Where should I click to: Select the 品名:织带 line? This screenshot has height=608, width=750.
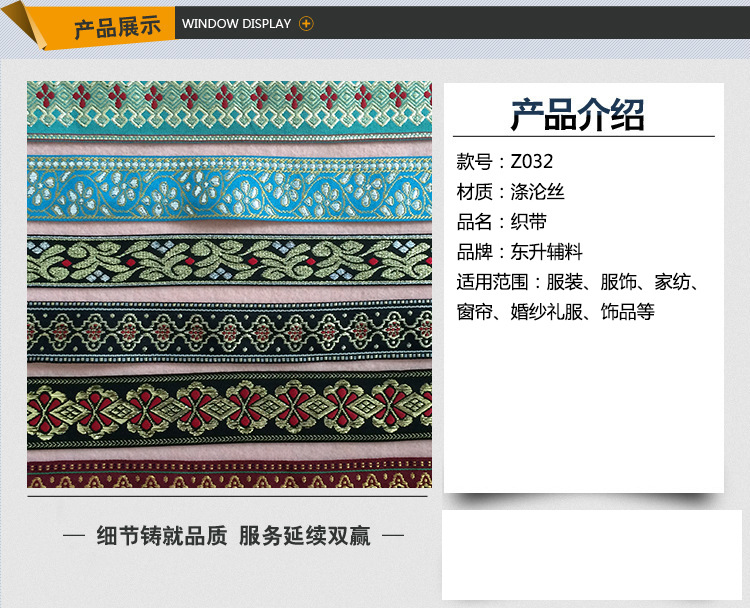[x=502, y=222]
